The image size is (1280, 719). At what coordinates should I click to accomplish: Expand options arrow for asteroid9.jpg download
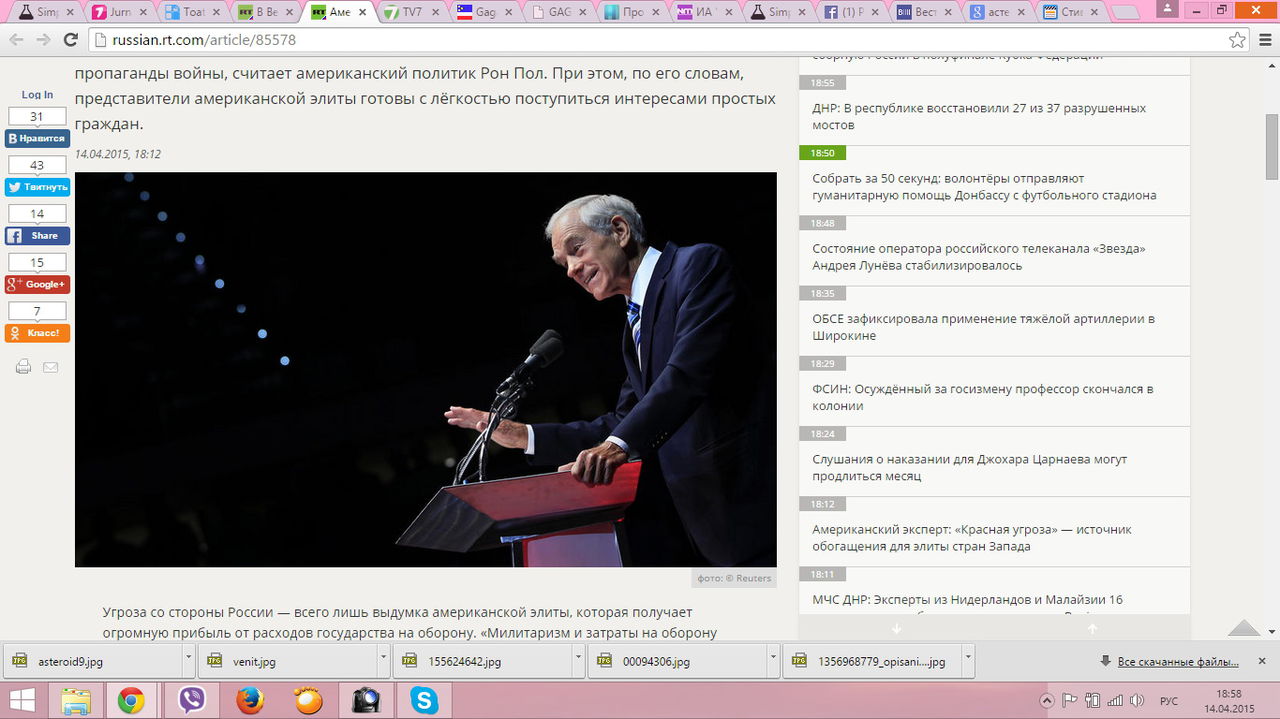[189, 661]
